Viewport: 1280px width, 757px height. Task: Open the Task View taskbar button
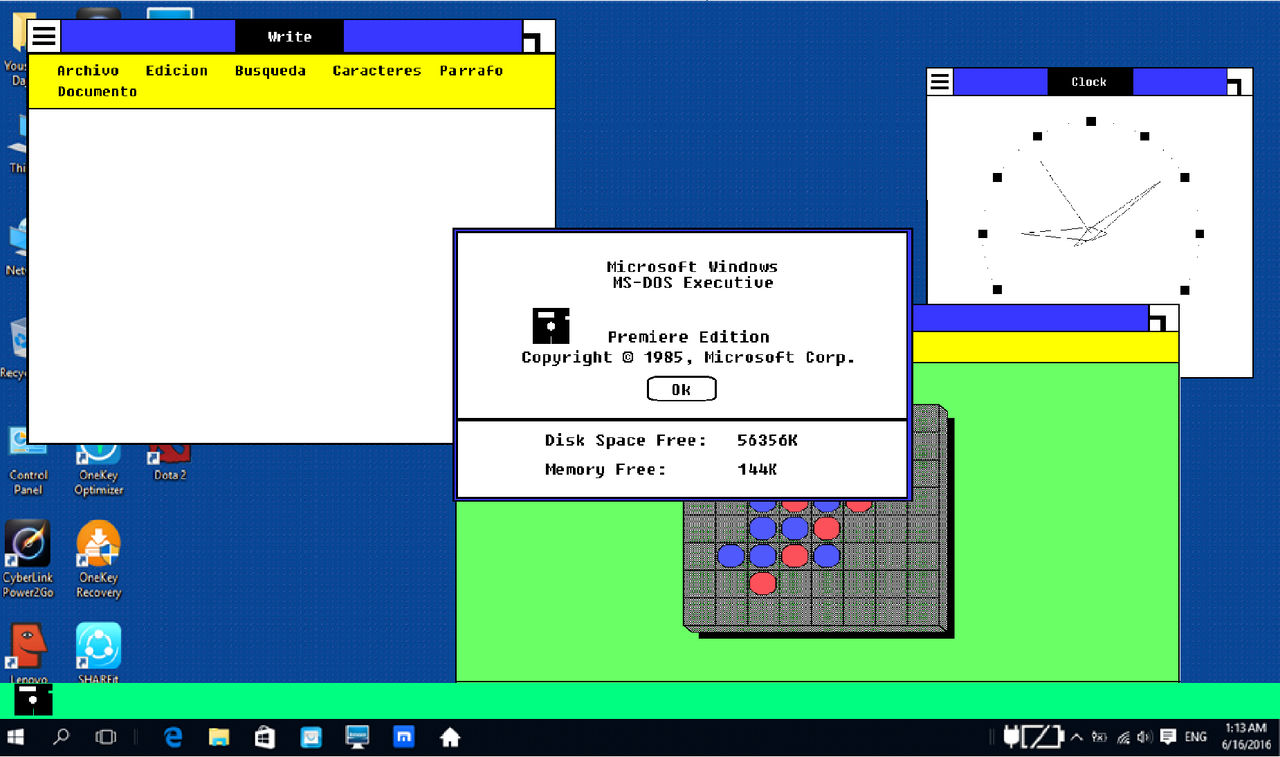105,737
